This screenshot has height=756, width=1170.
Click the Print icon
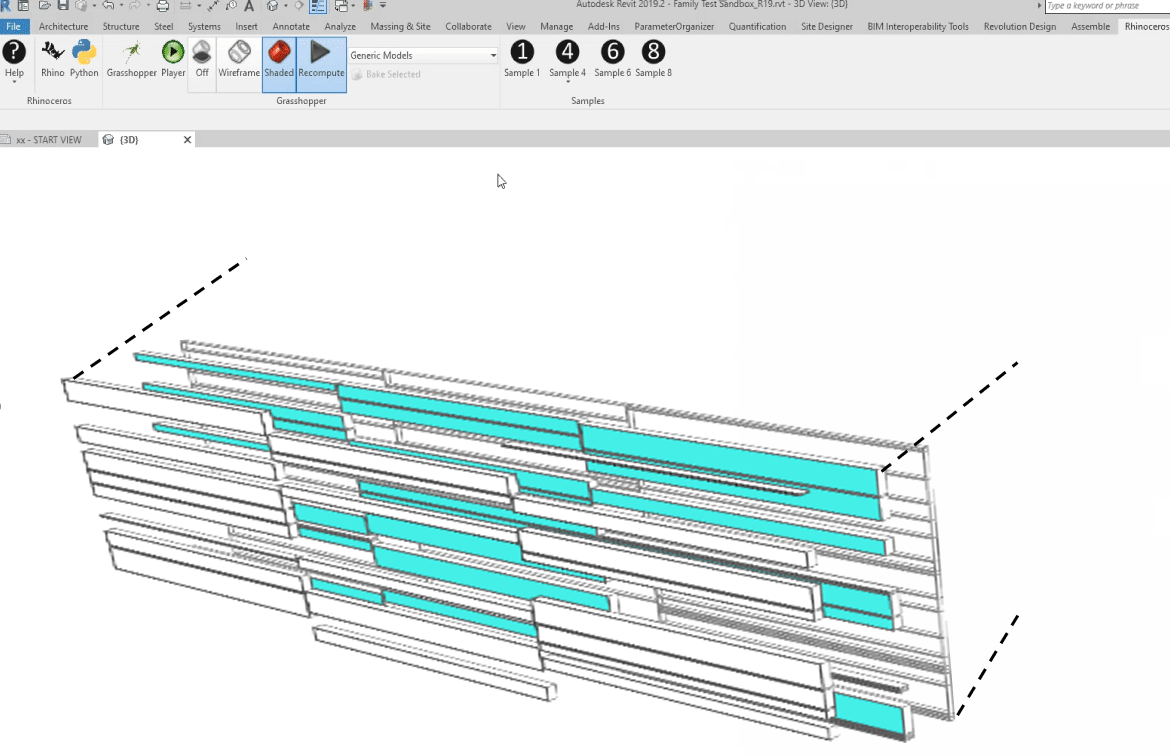(x=163, y=5)
